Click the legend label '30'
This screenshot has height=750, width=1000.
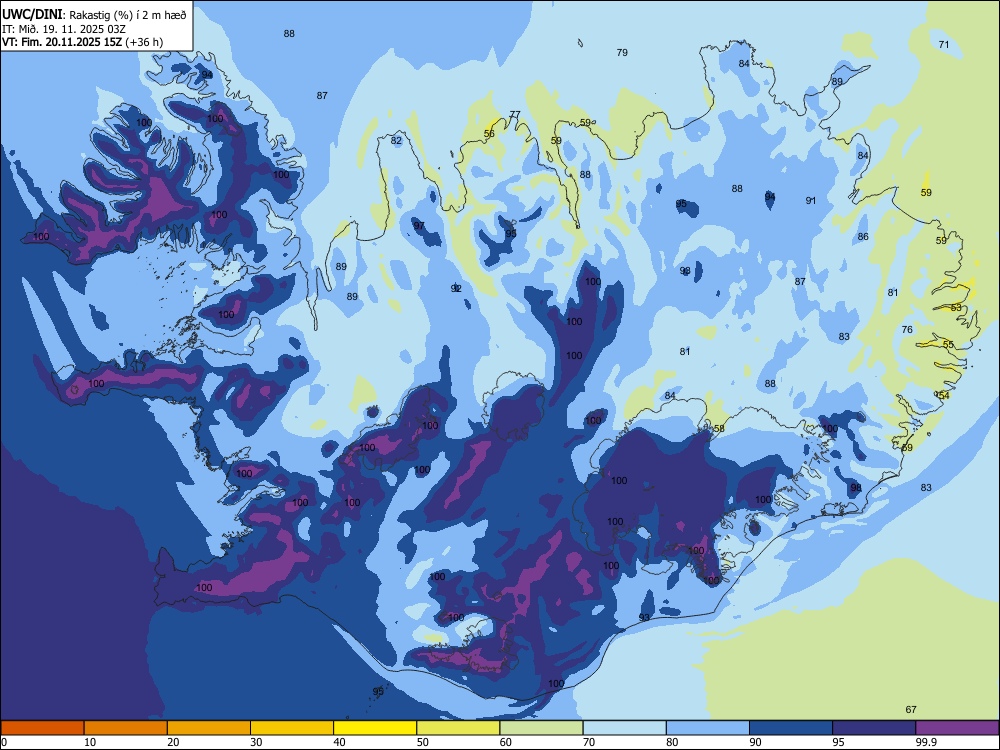point(256,742)
